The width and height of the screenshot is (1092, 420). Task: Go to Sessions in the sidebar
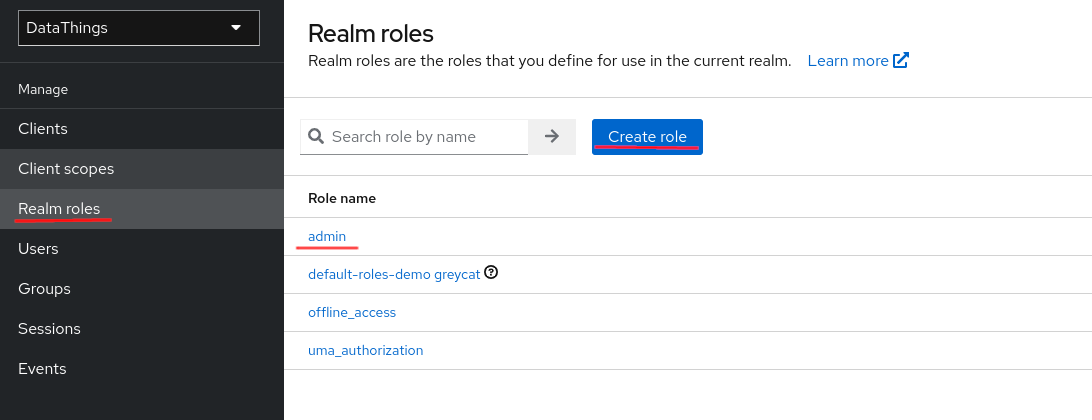(142, 329)
